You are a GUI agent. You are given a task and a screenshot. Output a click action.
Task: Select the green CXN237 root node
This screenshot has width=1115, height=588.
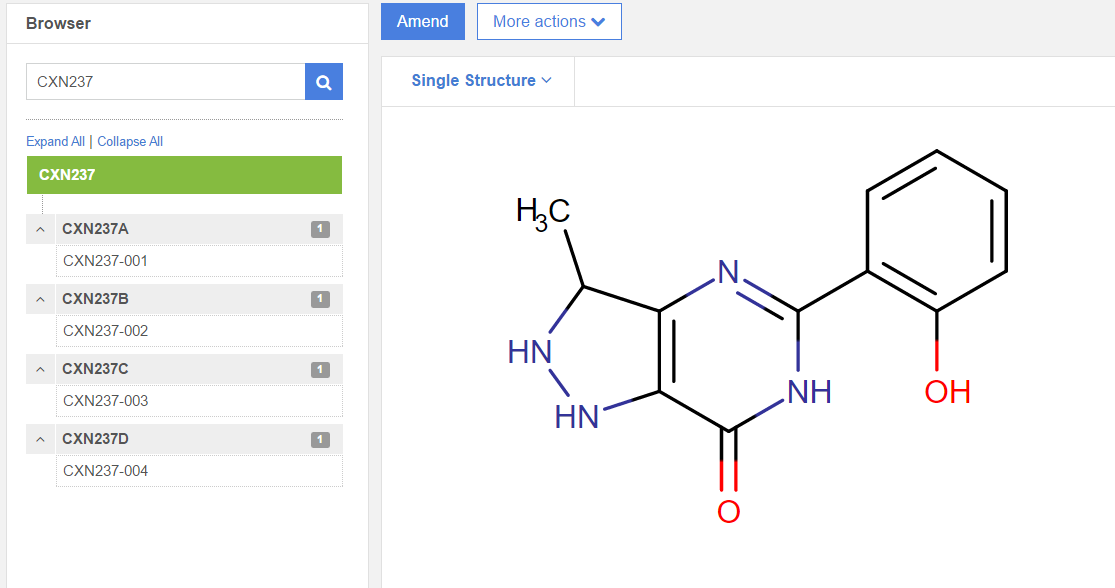point(184,175)
